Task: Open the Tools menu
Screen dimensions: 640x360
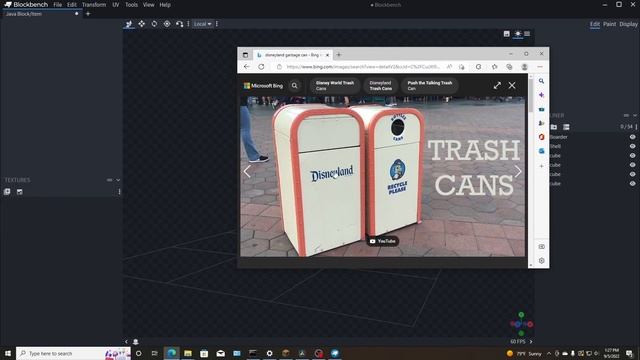Action: 131,5
